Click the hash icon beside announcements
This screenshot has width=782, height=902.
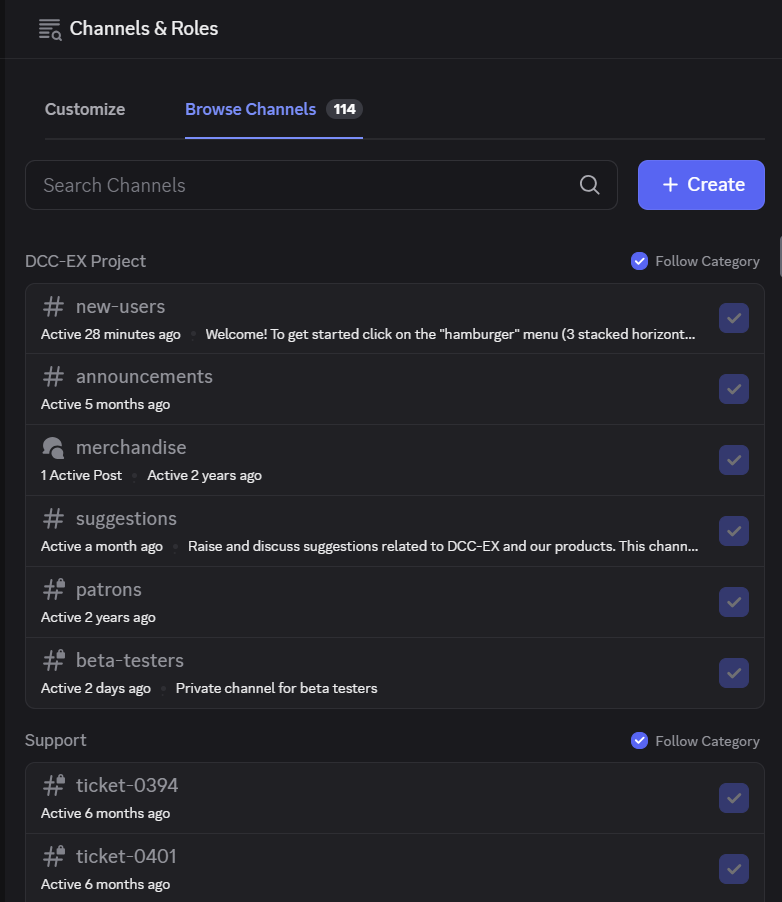[x=54, y=377]
